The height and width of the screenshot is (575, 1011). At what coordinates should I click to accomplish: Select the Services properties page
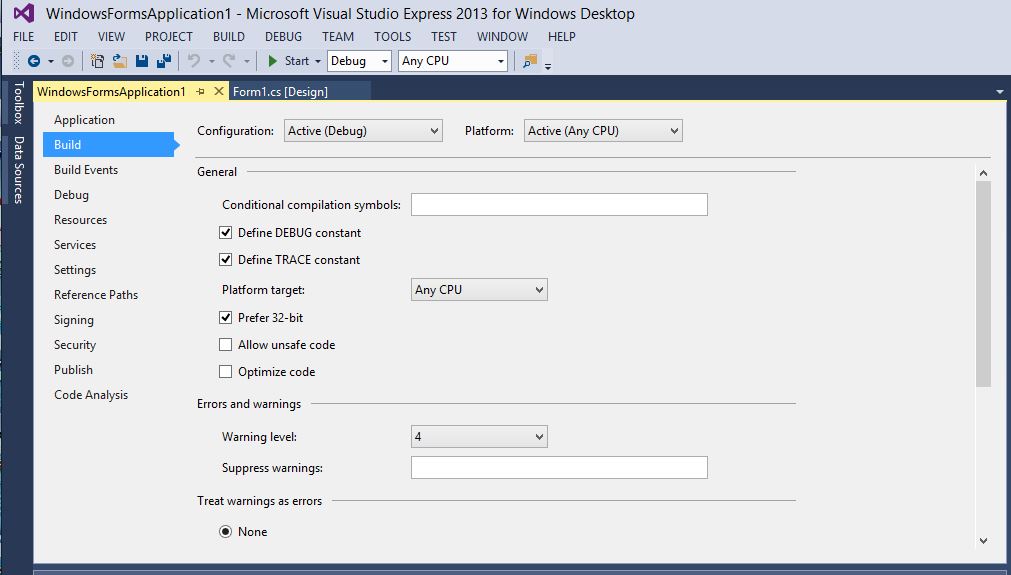tap(75, 245)
